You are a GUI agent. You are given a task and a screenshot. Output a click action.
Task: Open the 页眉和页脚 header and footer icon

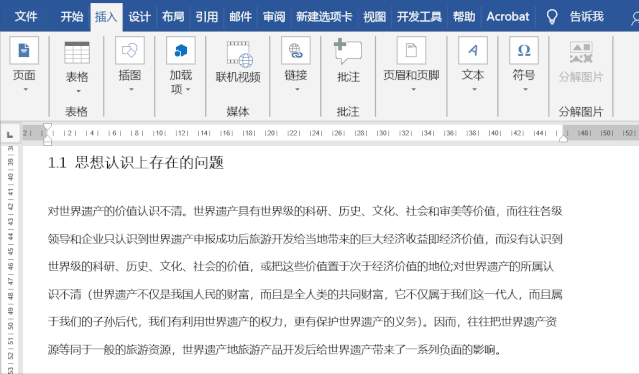[411, 51]
